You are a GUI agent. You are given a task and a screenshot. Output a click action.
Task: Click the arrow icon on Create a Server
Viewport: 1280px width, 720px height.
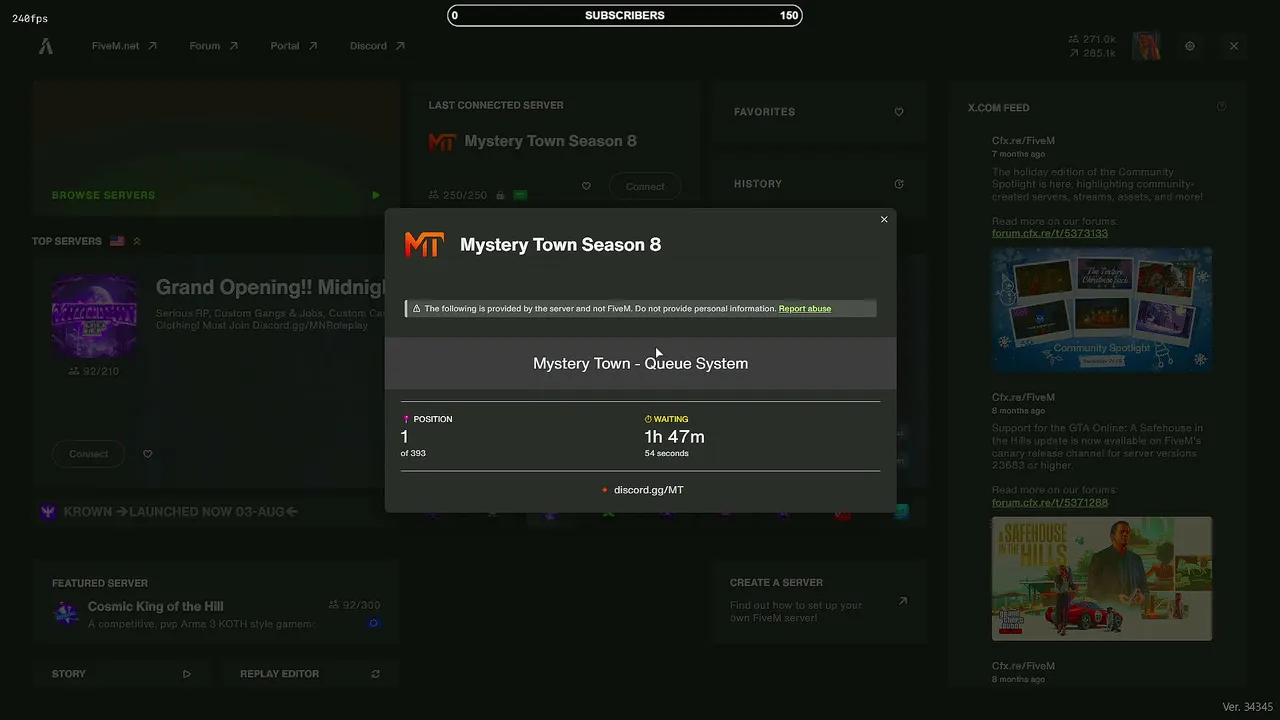point(903,601)
